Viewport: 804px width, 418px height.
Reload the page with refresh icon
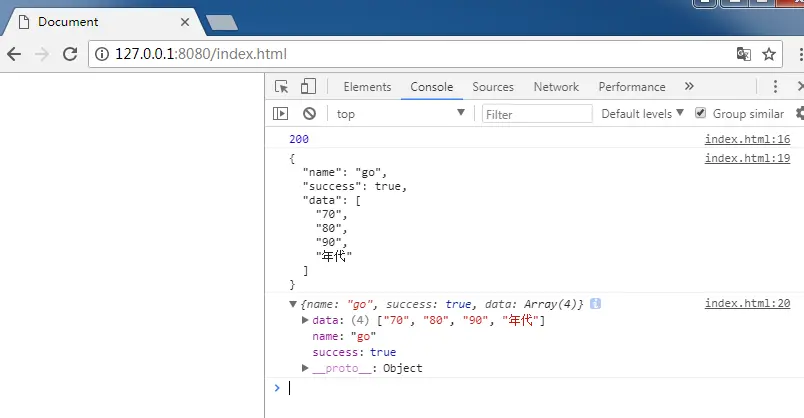[70, 54]
